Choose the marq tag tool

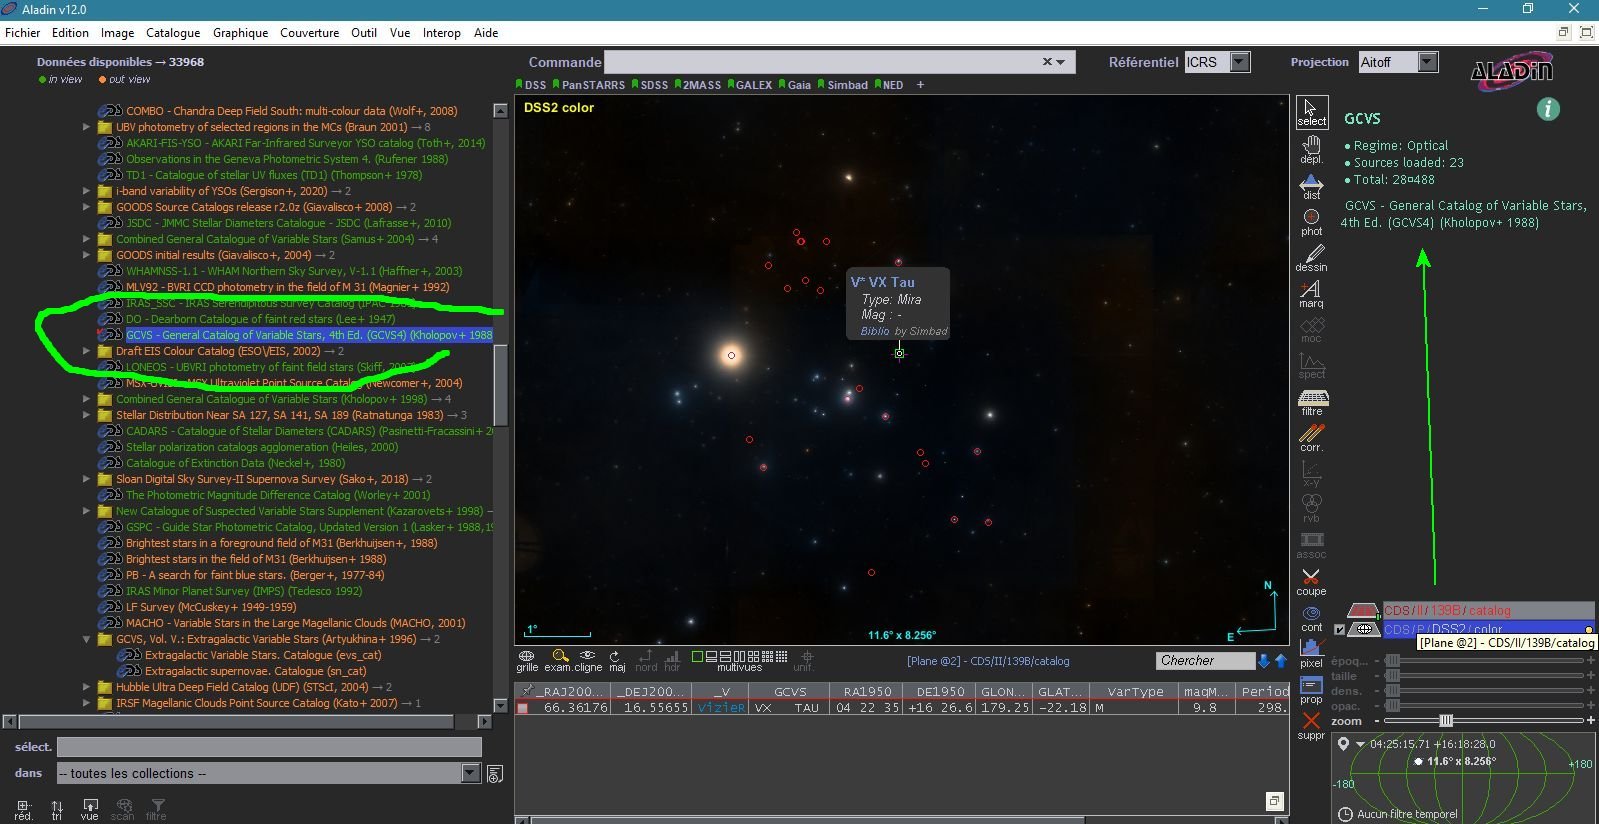(x=1311, y=294)
